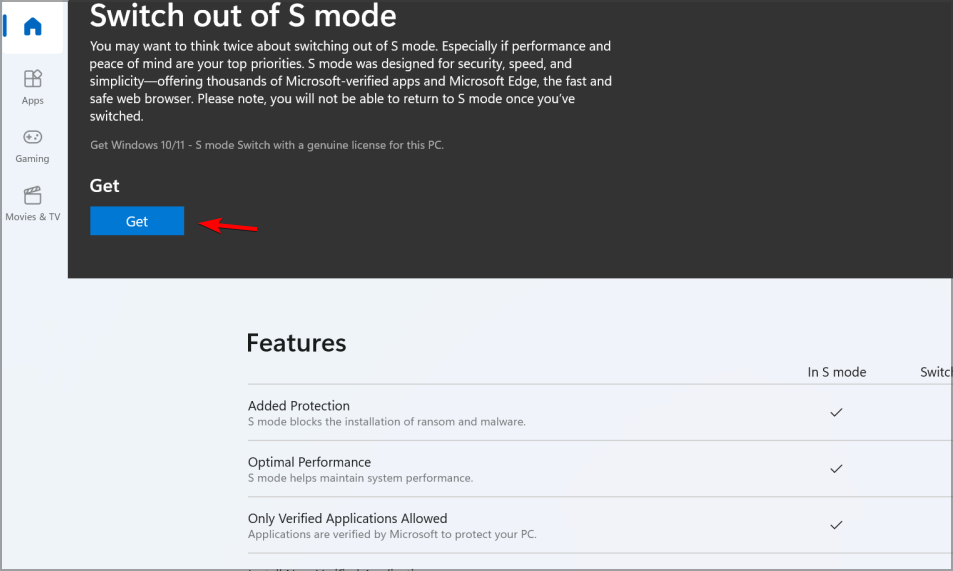This screenshot has height=571, width=953.
Task: Click the Get heading above the button
Action: point(104,186)
